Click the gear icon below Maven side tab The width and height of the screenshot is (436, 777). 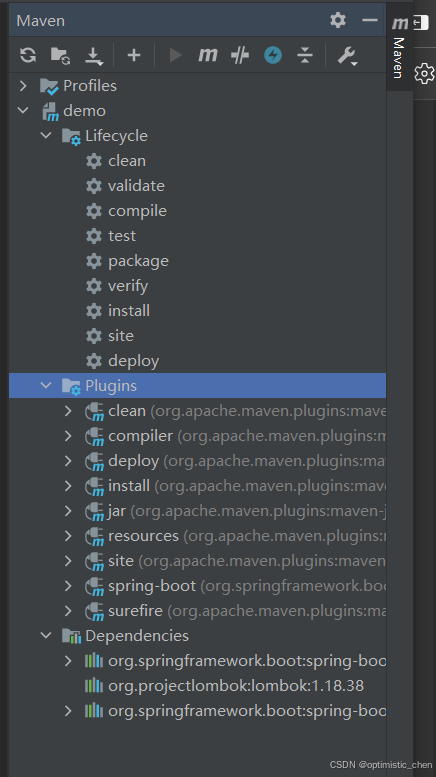424,74
